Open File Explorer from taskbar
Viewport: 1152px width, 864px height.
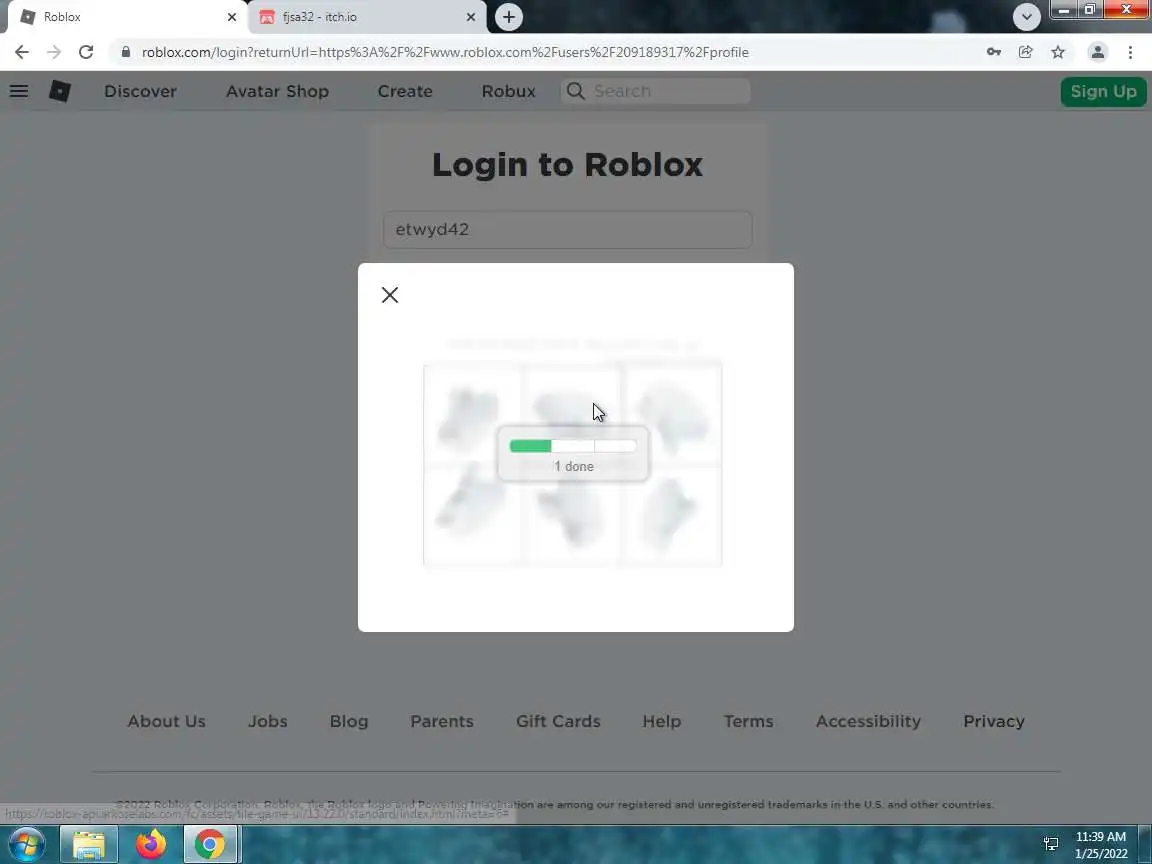coord(88,844)
